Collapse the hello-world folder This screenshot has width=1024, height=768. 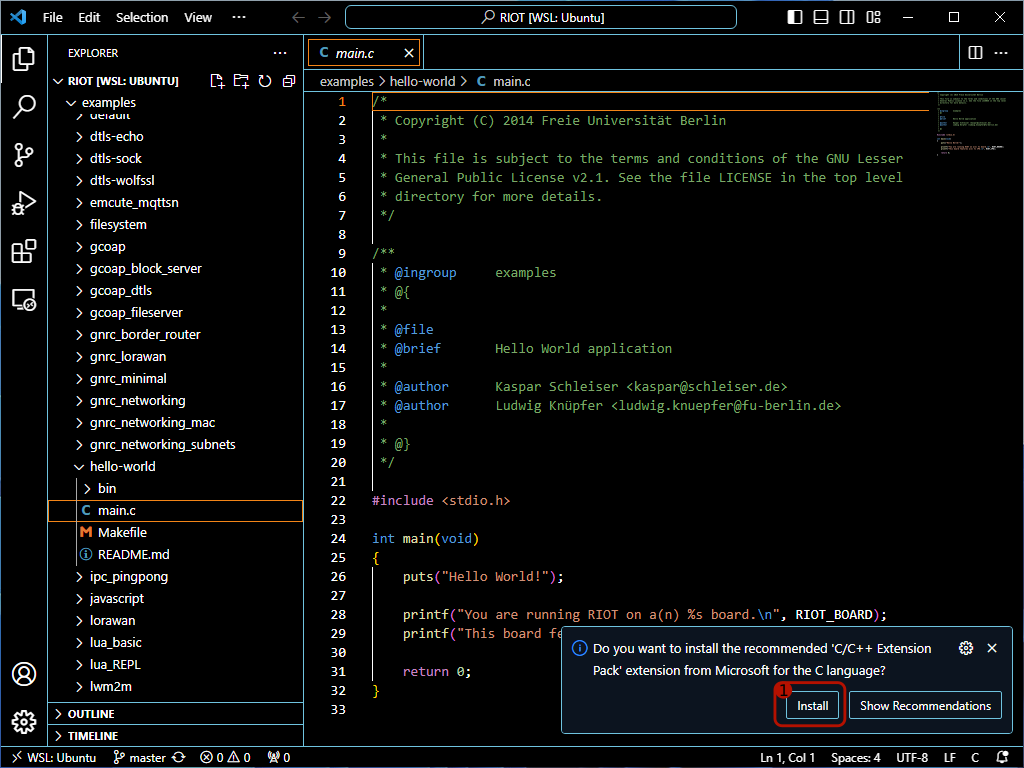(x=78, y=466)
